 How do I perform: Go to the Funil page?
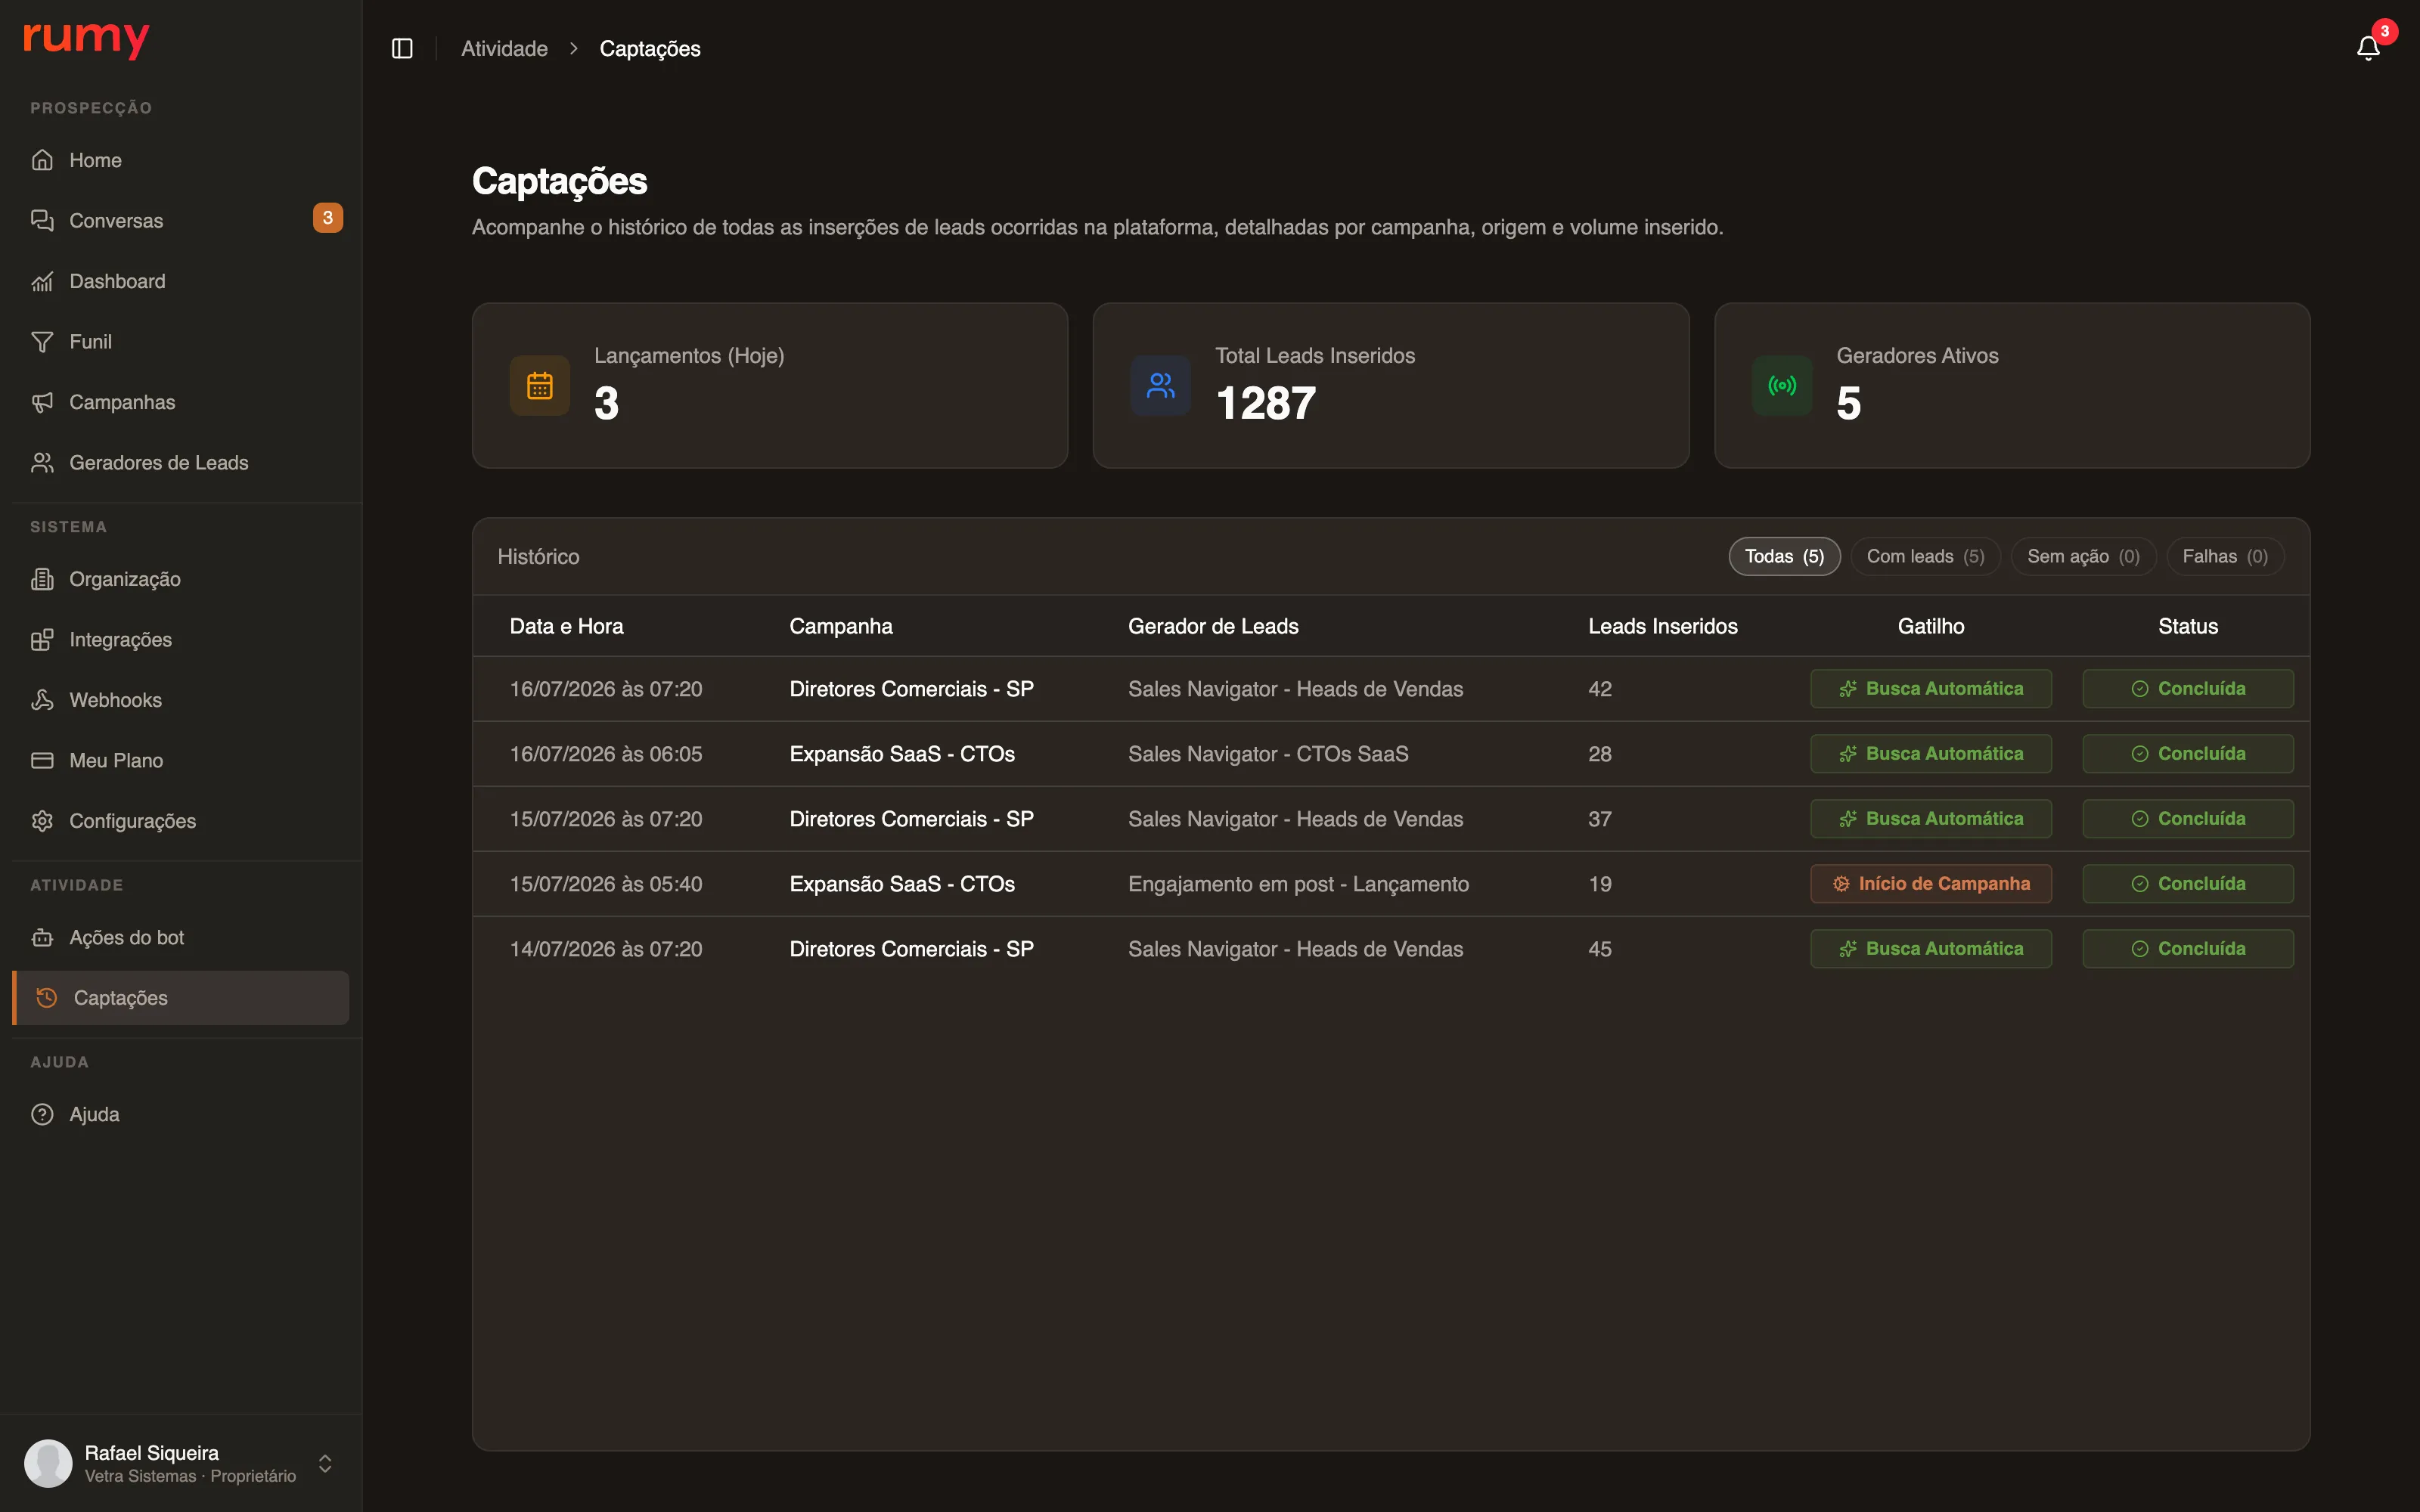[181, 341]
